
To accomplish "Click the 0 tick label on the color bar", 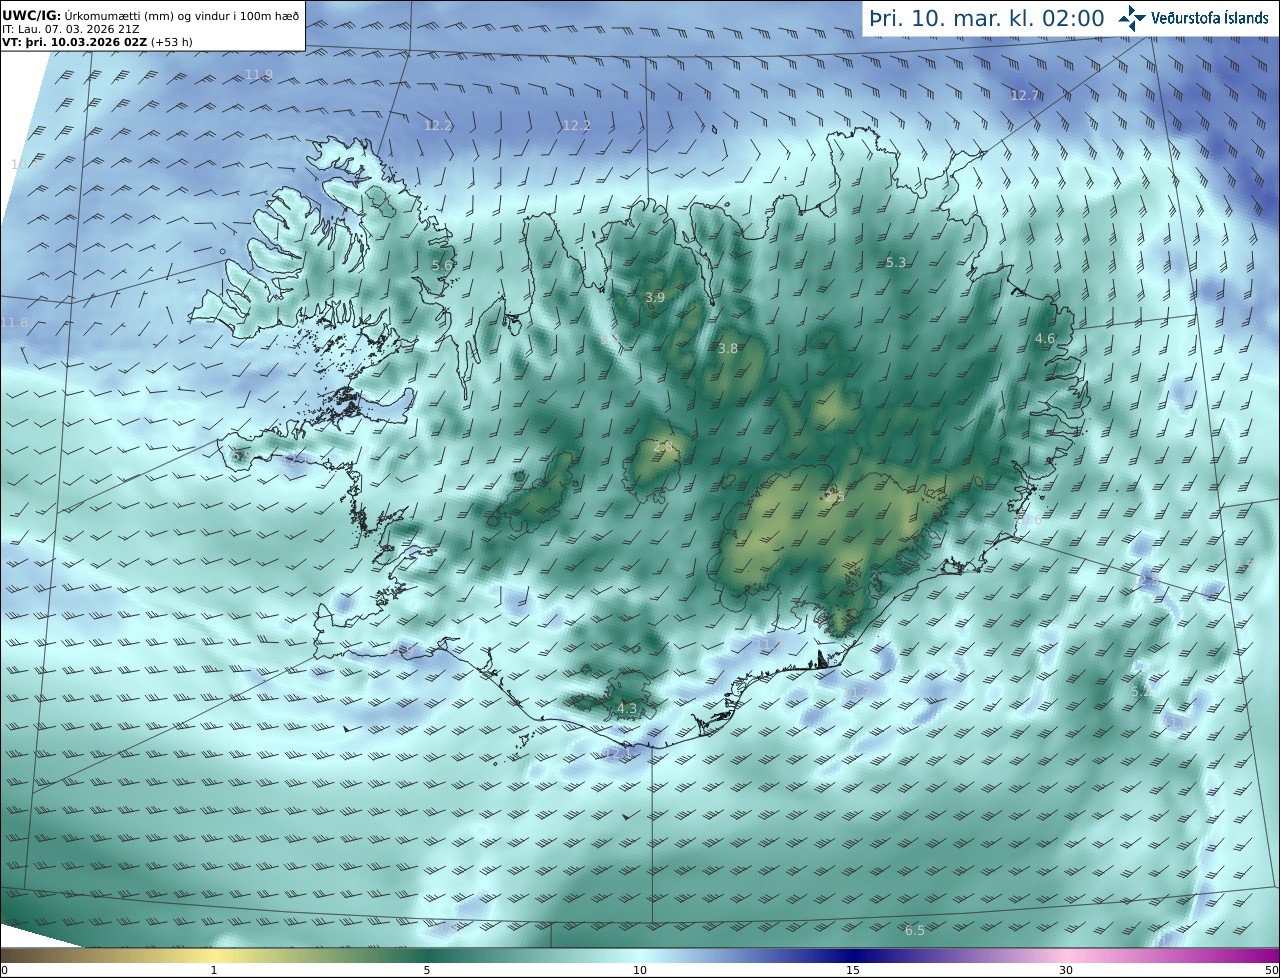I will (x=4, y=970).
